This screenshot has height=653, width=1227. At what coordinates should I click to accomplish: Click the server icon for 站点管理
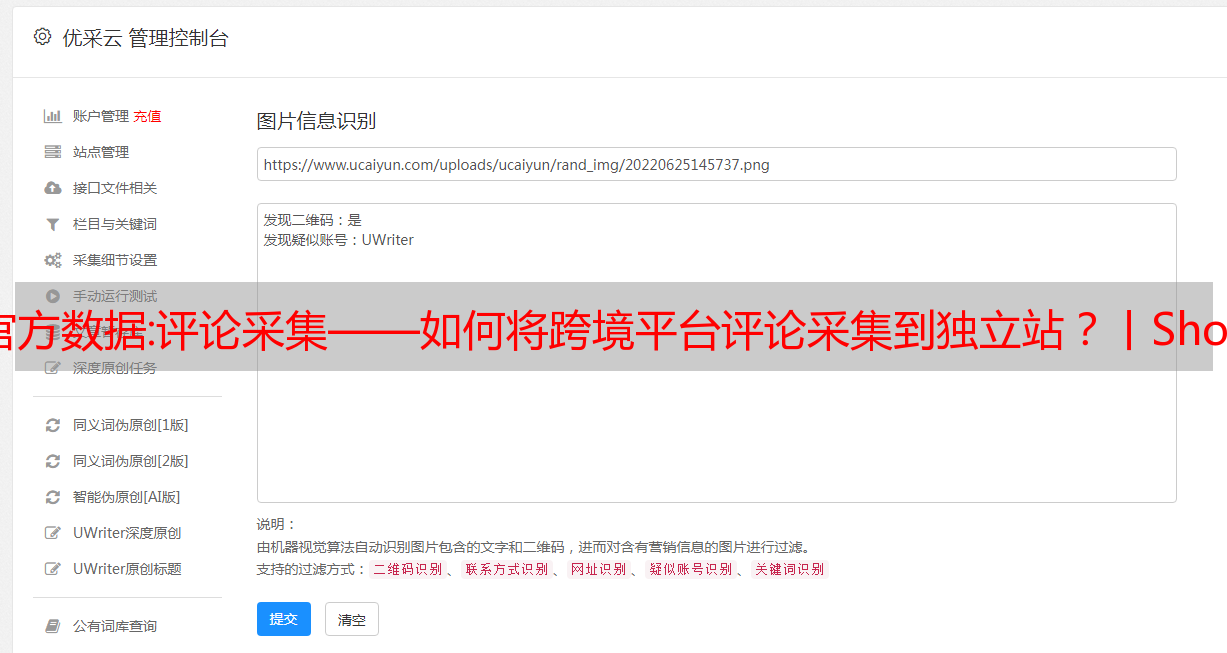click(x=53, y=152)
